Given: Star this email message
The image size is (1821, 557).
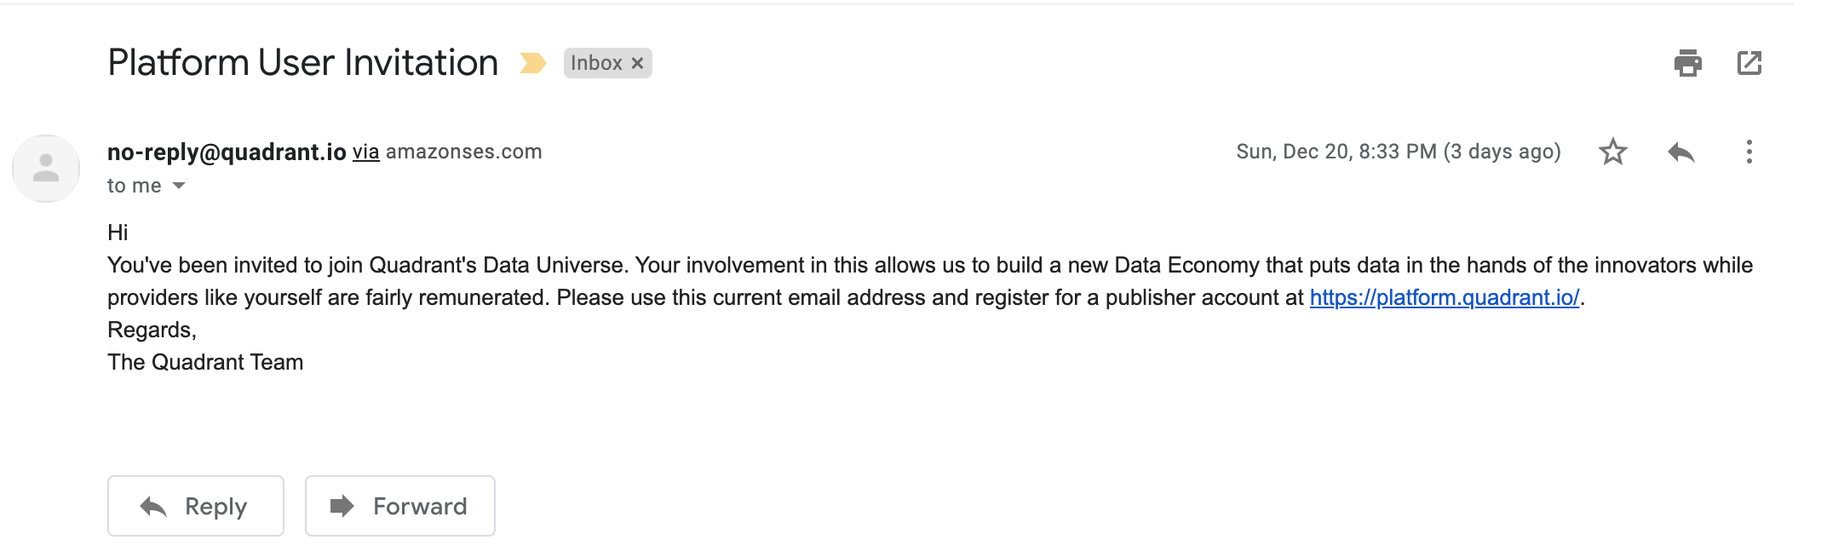Looking at the screenshot, I should click(x=1612, y=152).
